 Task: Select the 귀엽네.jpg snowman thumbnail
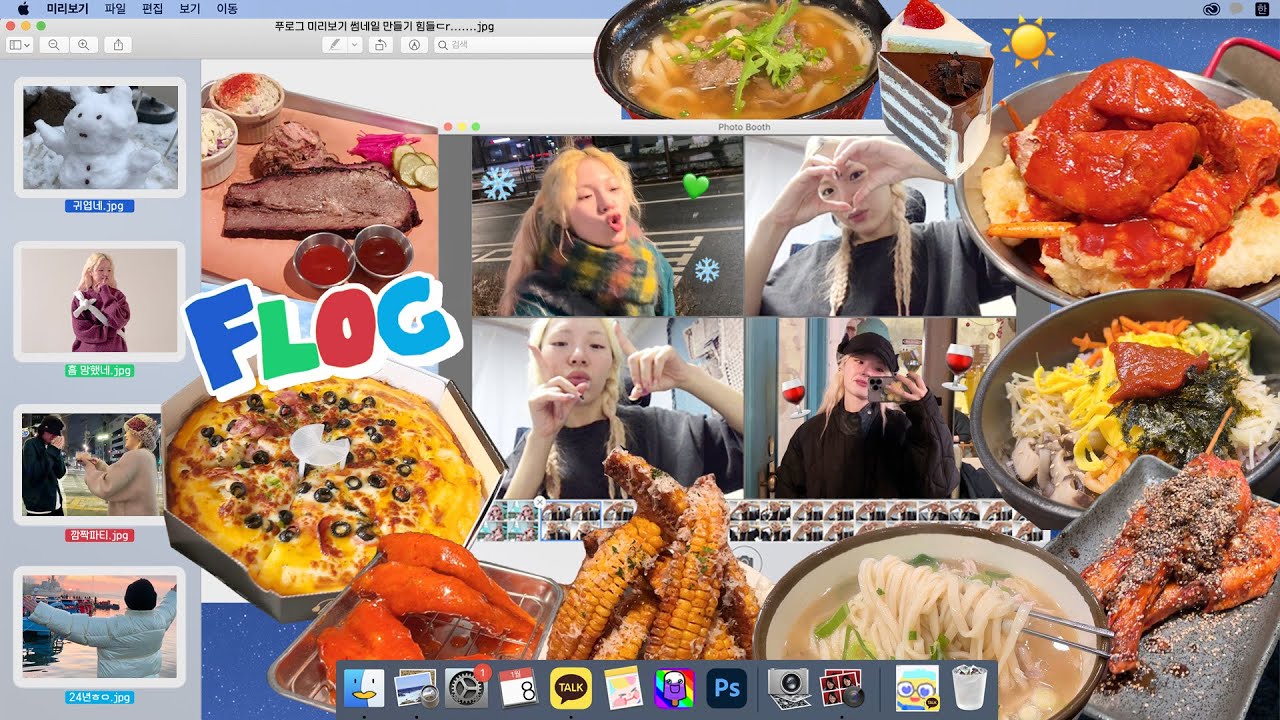point(100,137)
